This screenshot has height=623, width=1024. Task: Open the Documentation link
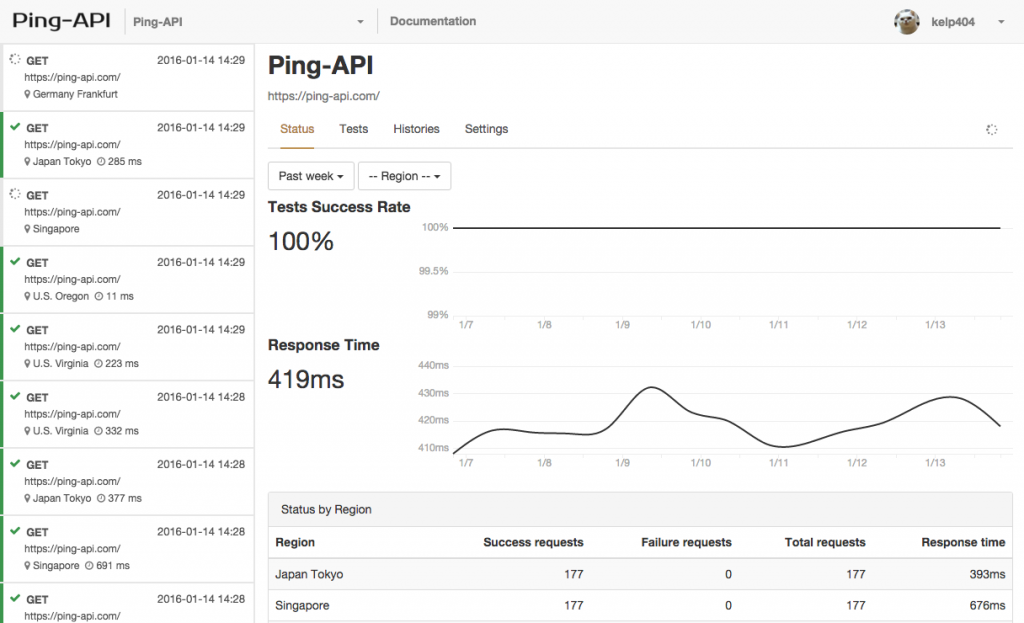coord(433,21)
